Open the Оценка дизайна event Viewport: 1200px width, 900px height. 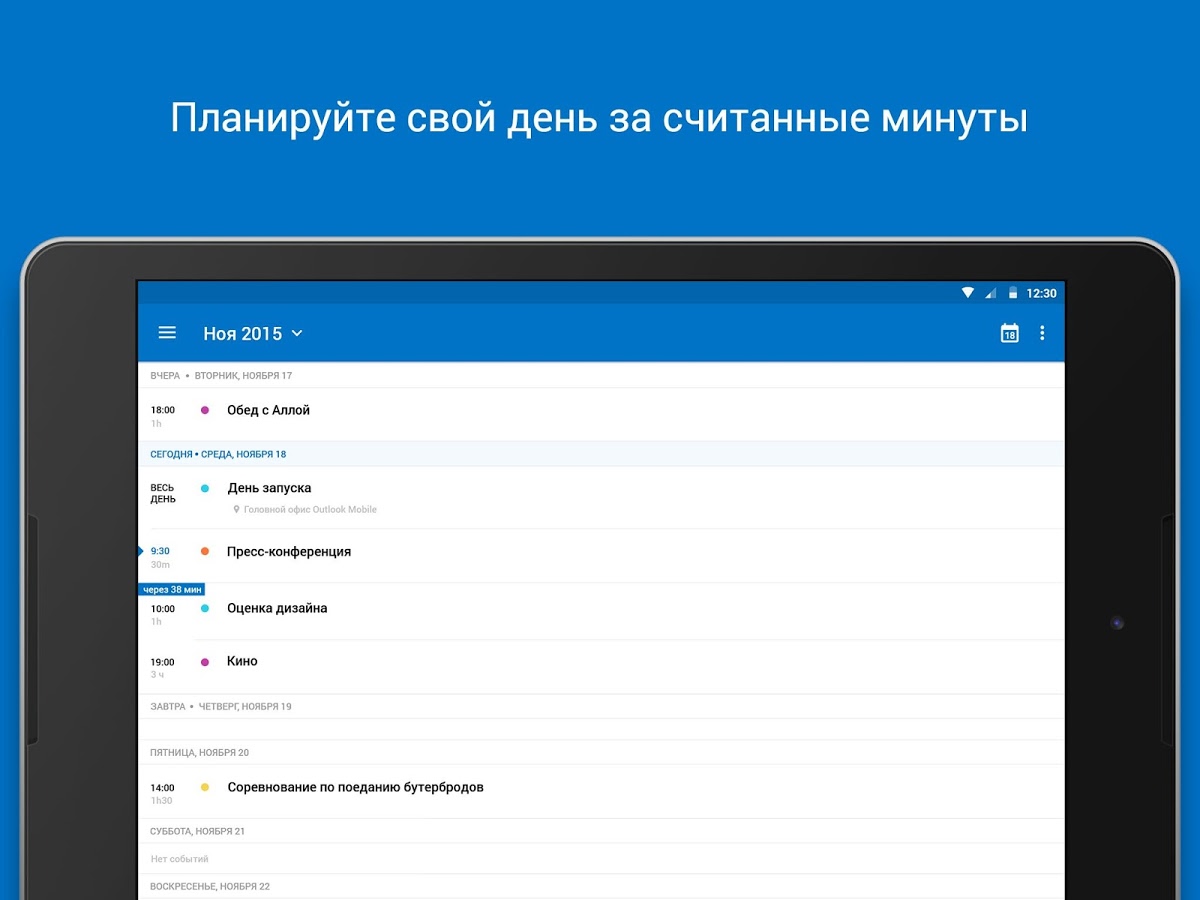(x=277, y=608)
